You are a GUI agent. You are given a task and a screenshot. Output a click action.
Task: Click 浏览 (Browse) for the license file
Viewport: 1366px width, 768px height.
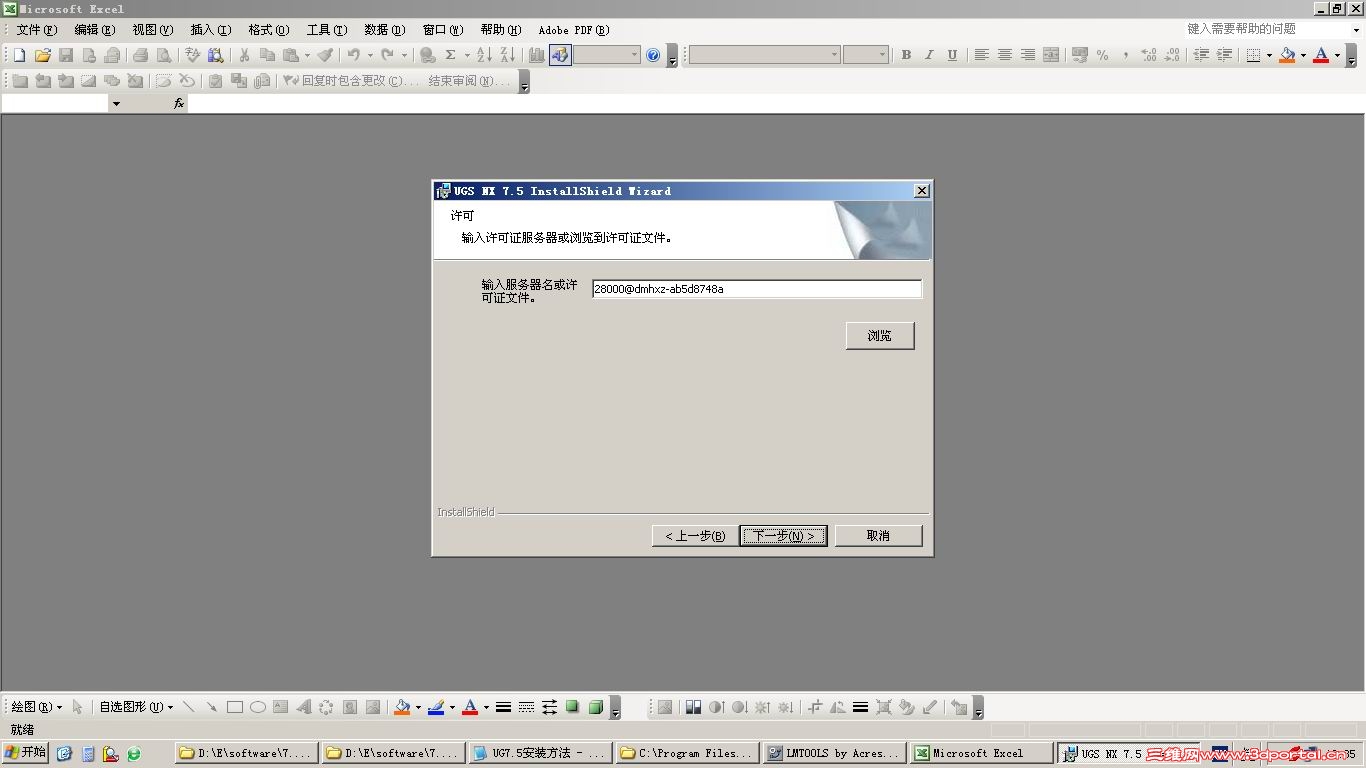[x=880, y=336]
